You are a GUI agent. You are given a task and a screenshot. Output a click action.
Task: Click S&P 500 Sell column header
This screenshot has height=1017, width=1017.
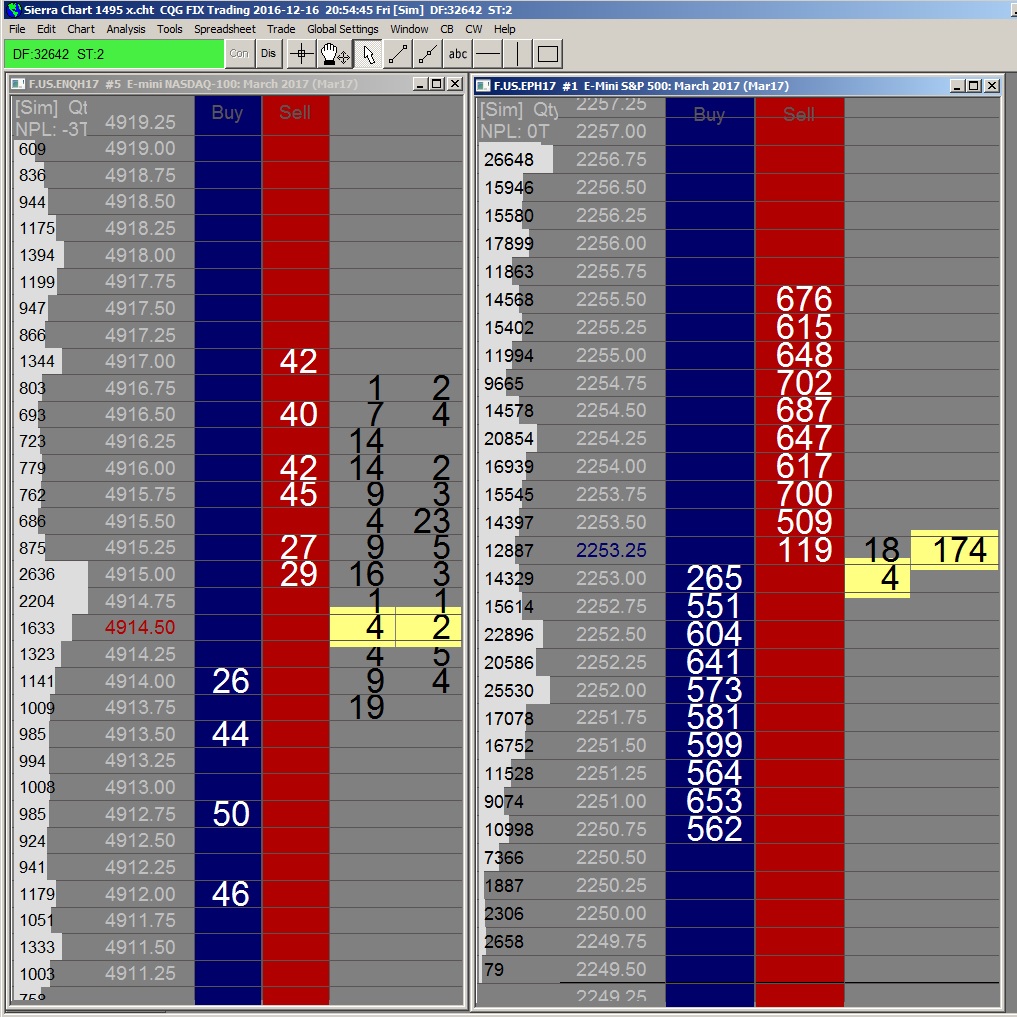tap(799, 115)
